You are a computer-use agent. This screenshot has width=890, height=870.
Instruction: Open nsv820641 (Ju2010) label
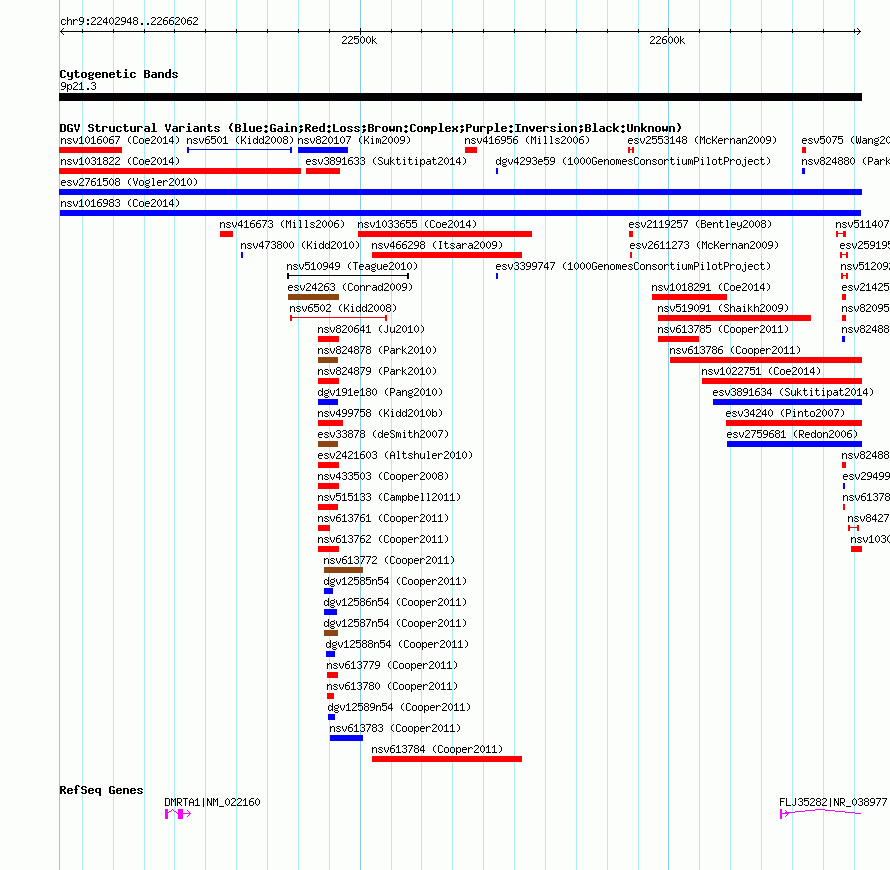click(x=371, y=329)
